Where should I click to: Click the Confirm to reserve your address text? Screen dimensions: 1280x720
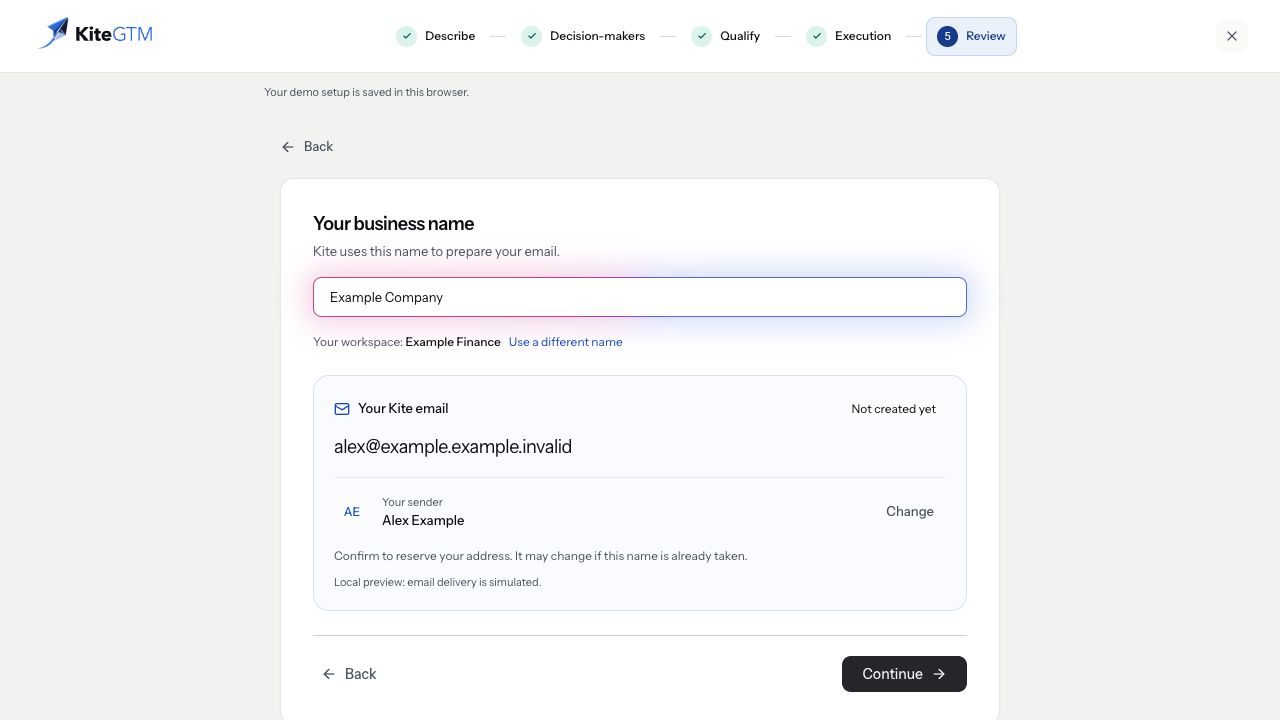point(540,556)
